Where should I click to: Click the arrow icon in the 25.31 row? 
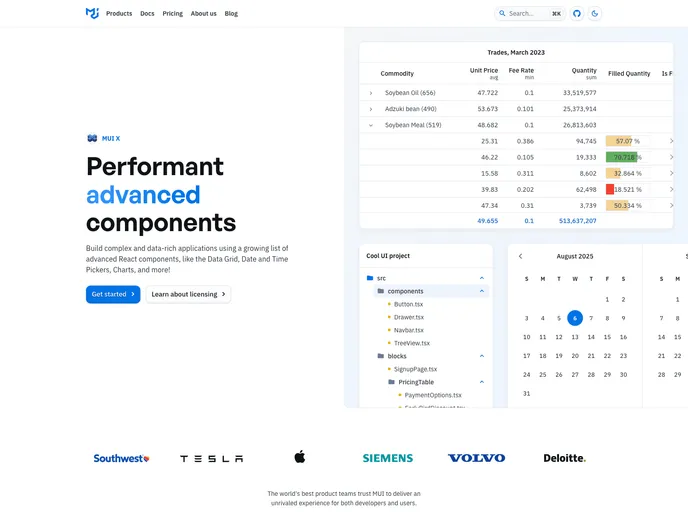(671, 141)
